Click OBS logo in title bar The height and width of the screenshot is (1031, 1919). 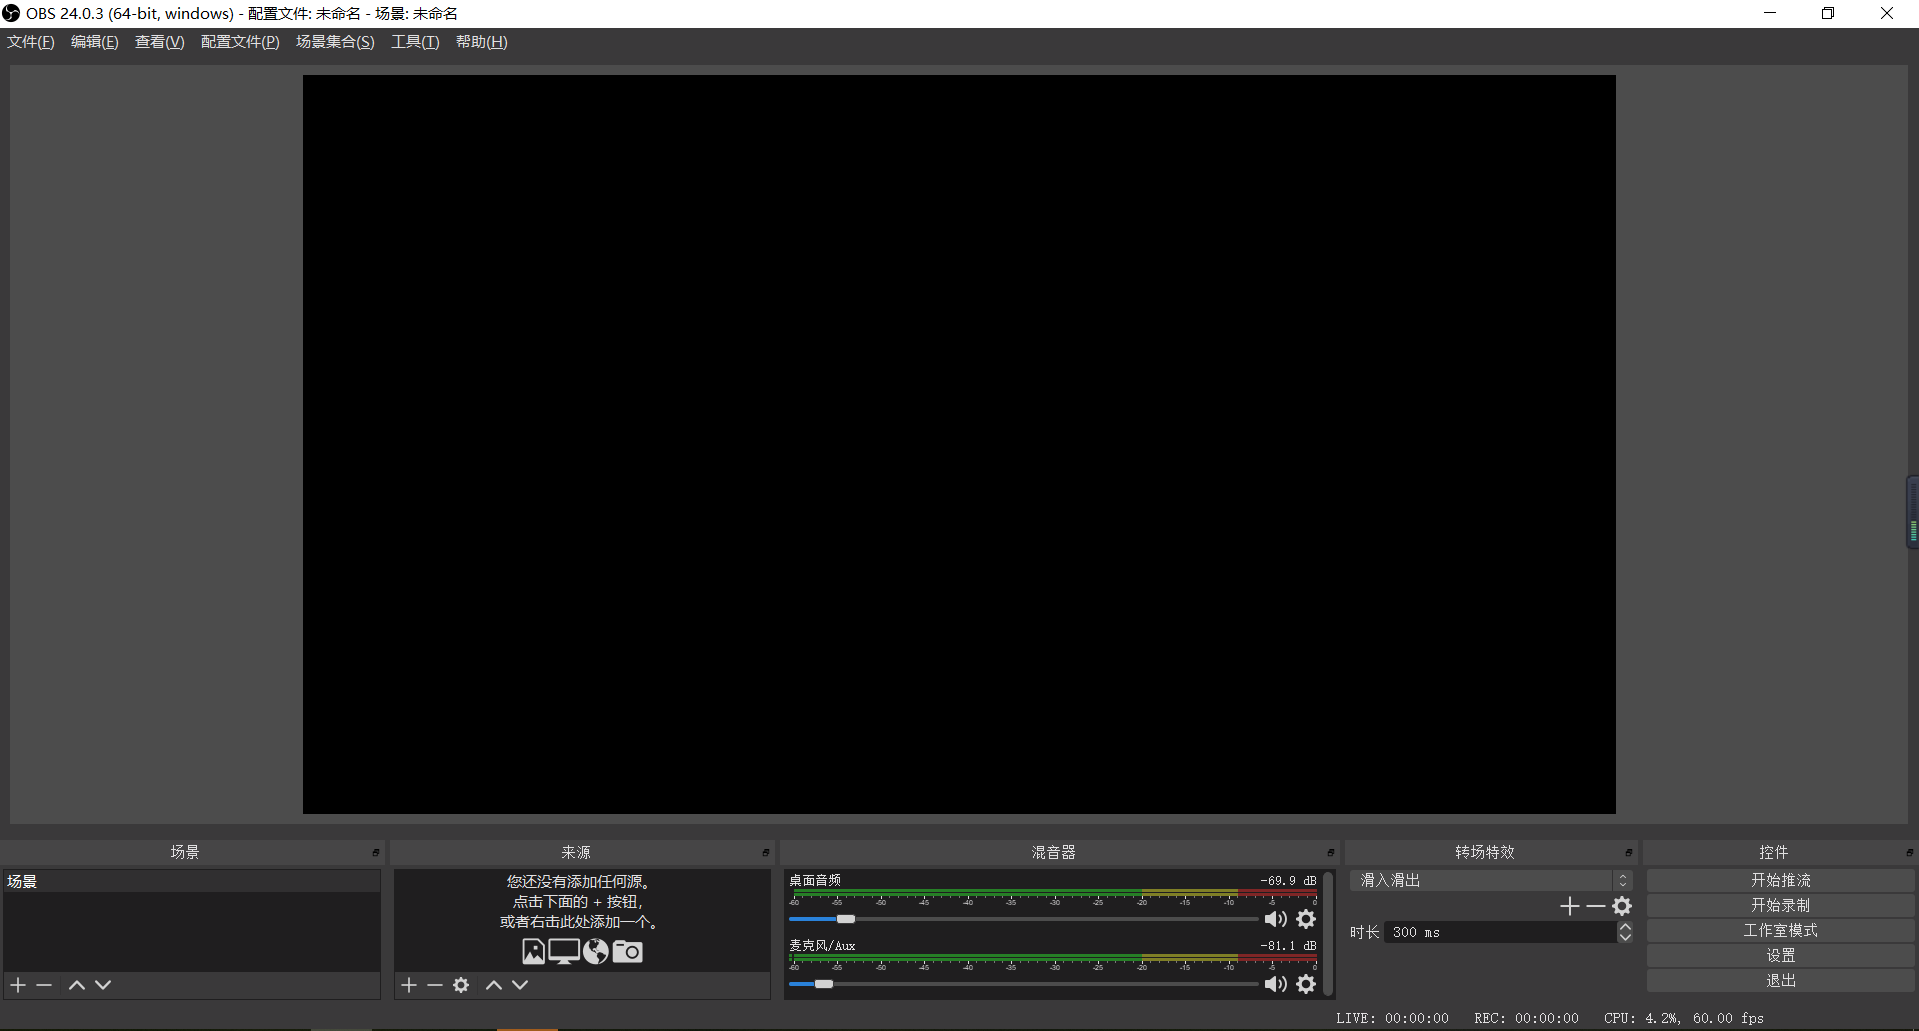[11, 13]
